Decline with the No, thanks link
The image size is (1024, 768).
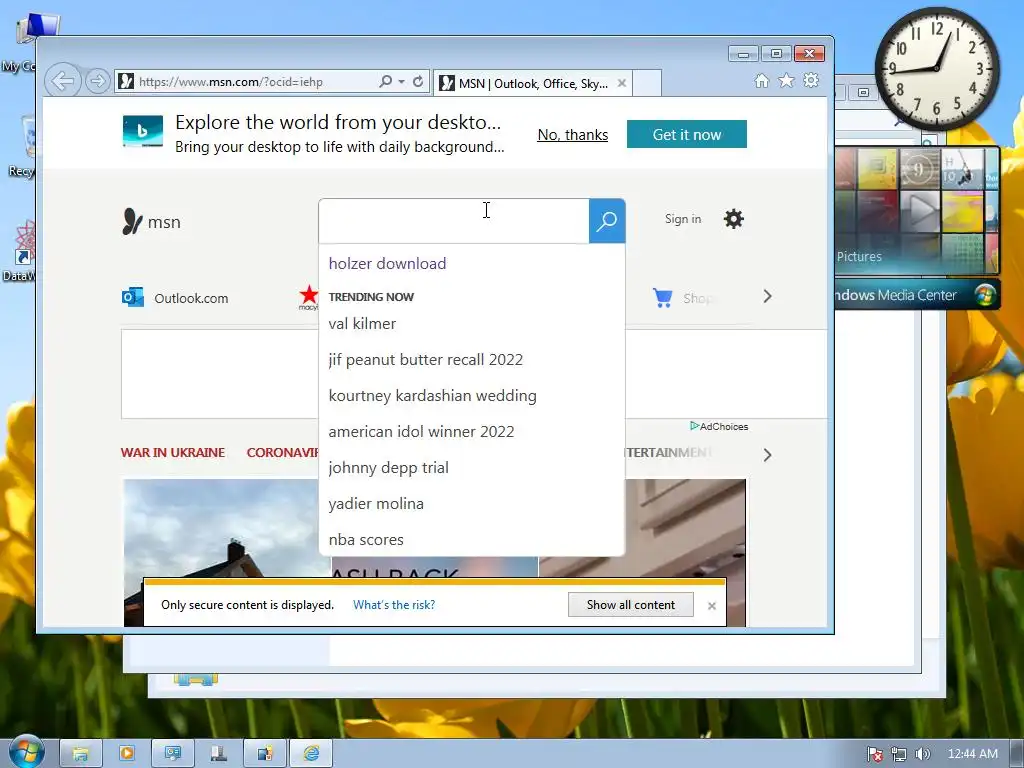(x=573, y=135)
